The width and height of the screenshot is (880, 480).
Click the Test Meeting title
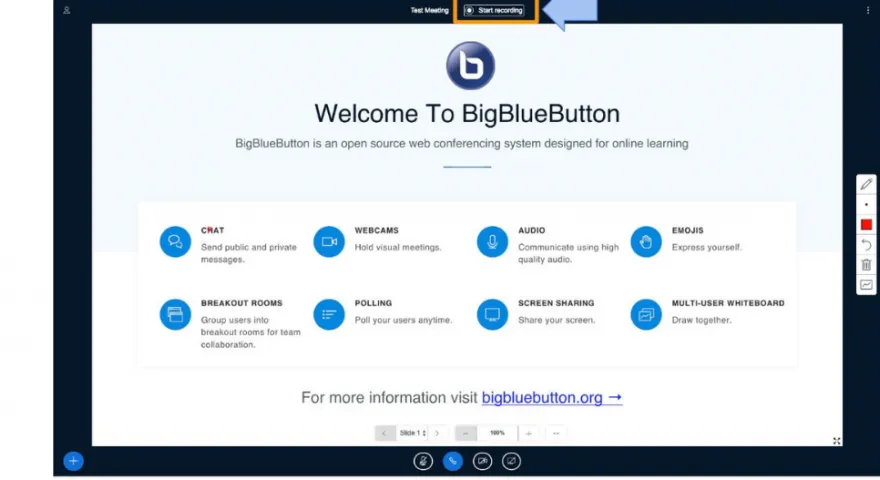tap(429, 10)
